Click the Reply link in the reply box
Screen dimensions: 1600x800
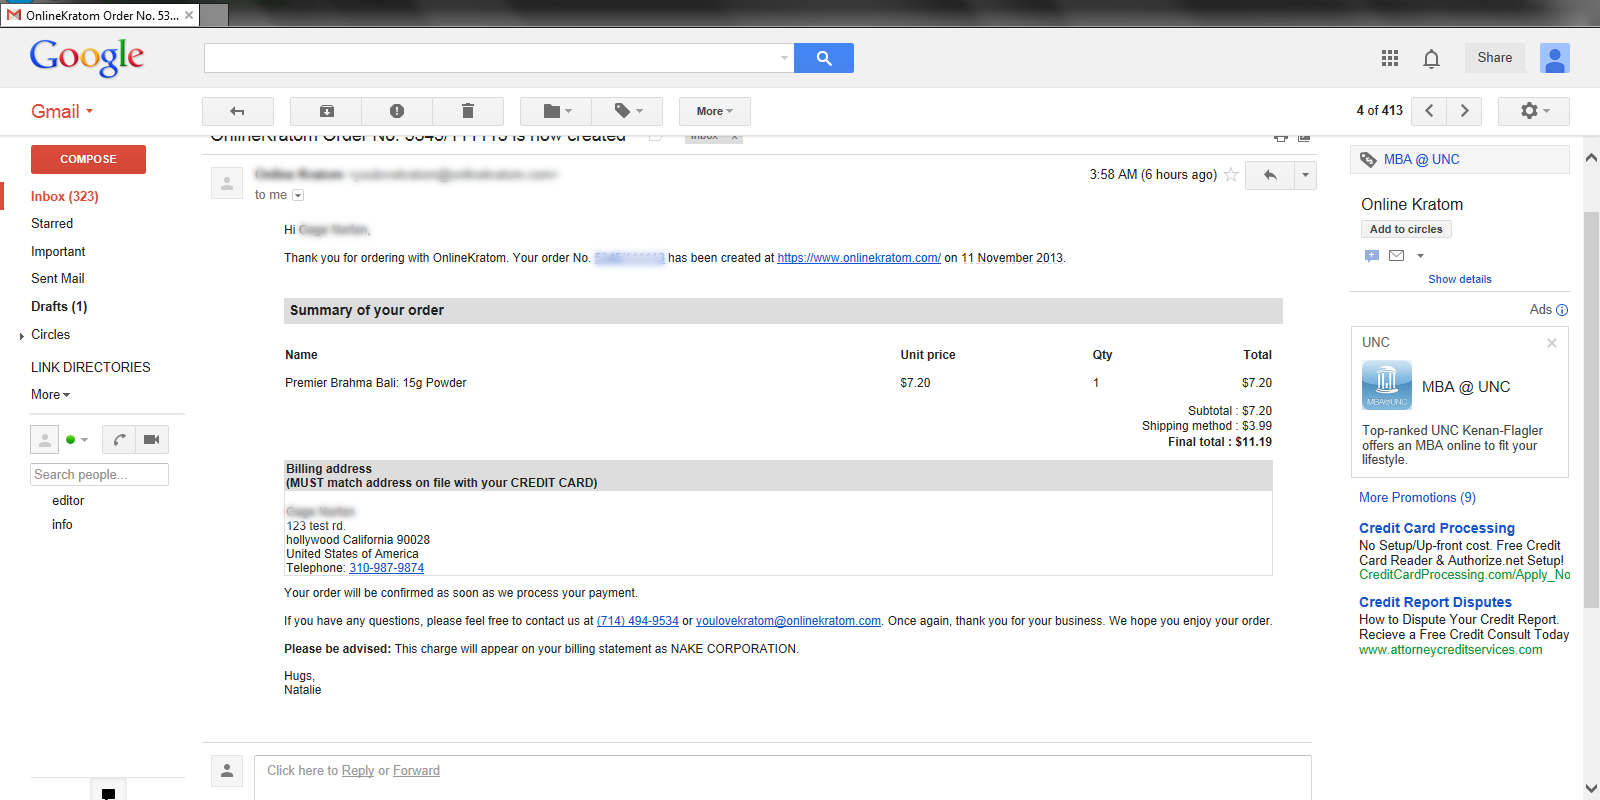(358, 771)
